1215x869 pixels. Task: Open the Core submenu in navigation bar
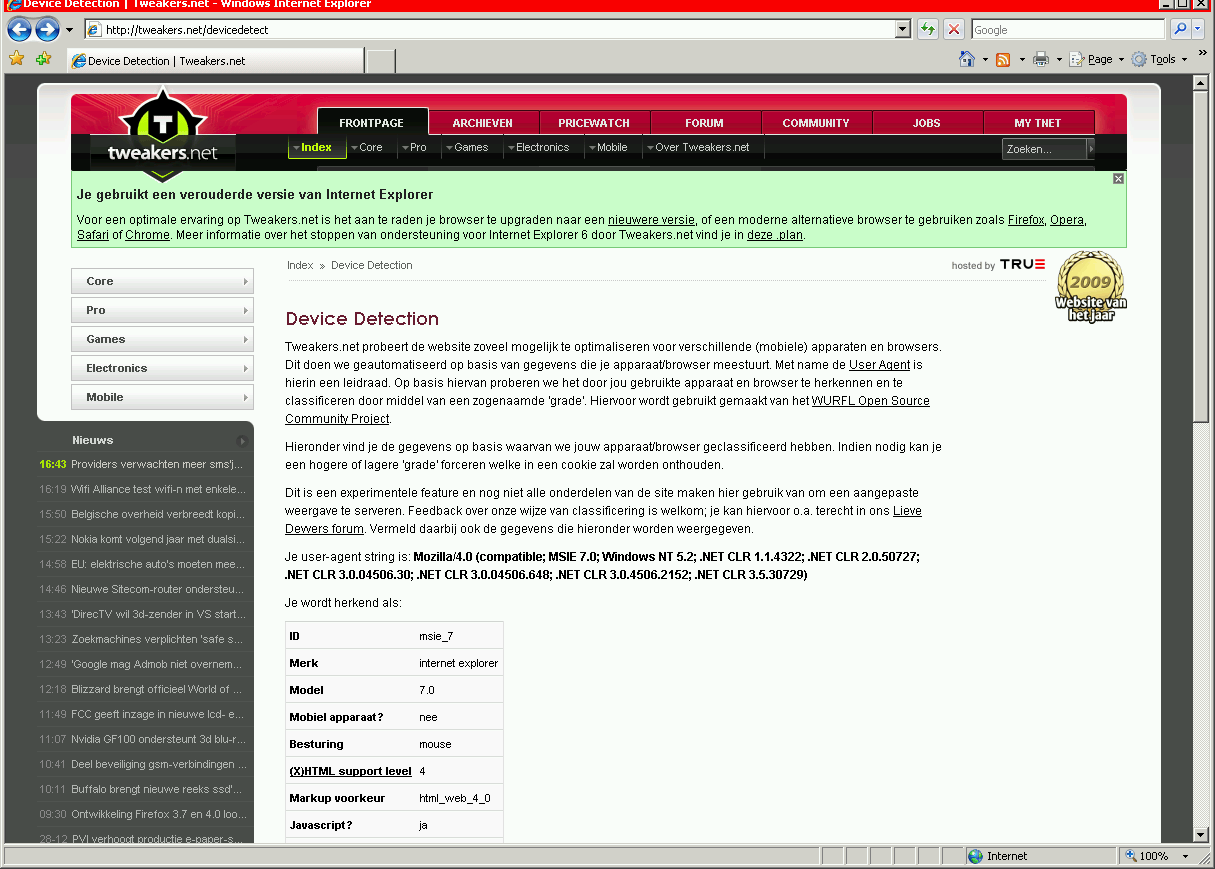point(366,147)
